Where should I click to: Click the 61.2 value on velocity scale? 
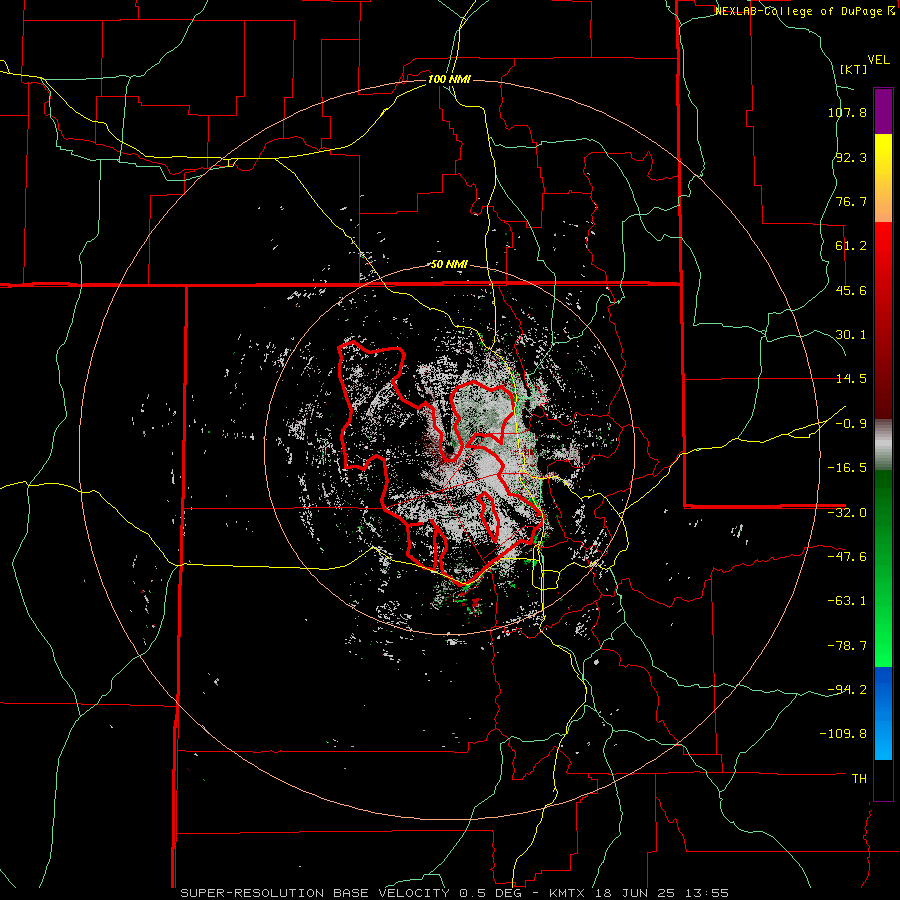point(851,246)
